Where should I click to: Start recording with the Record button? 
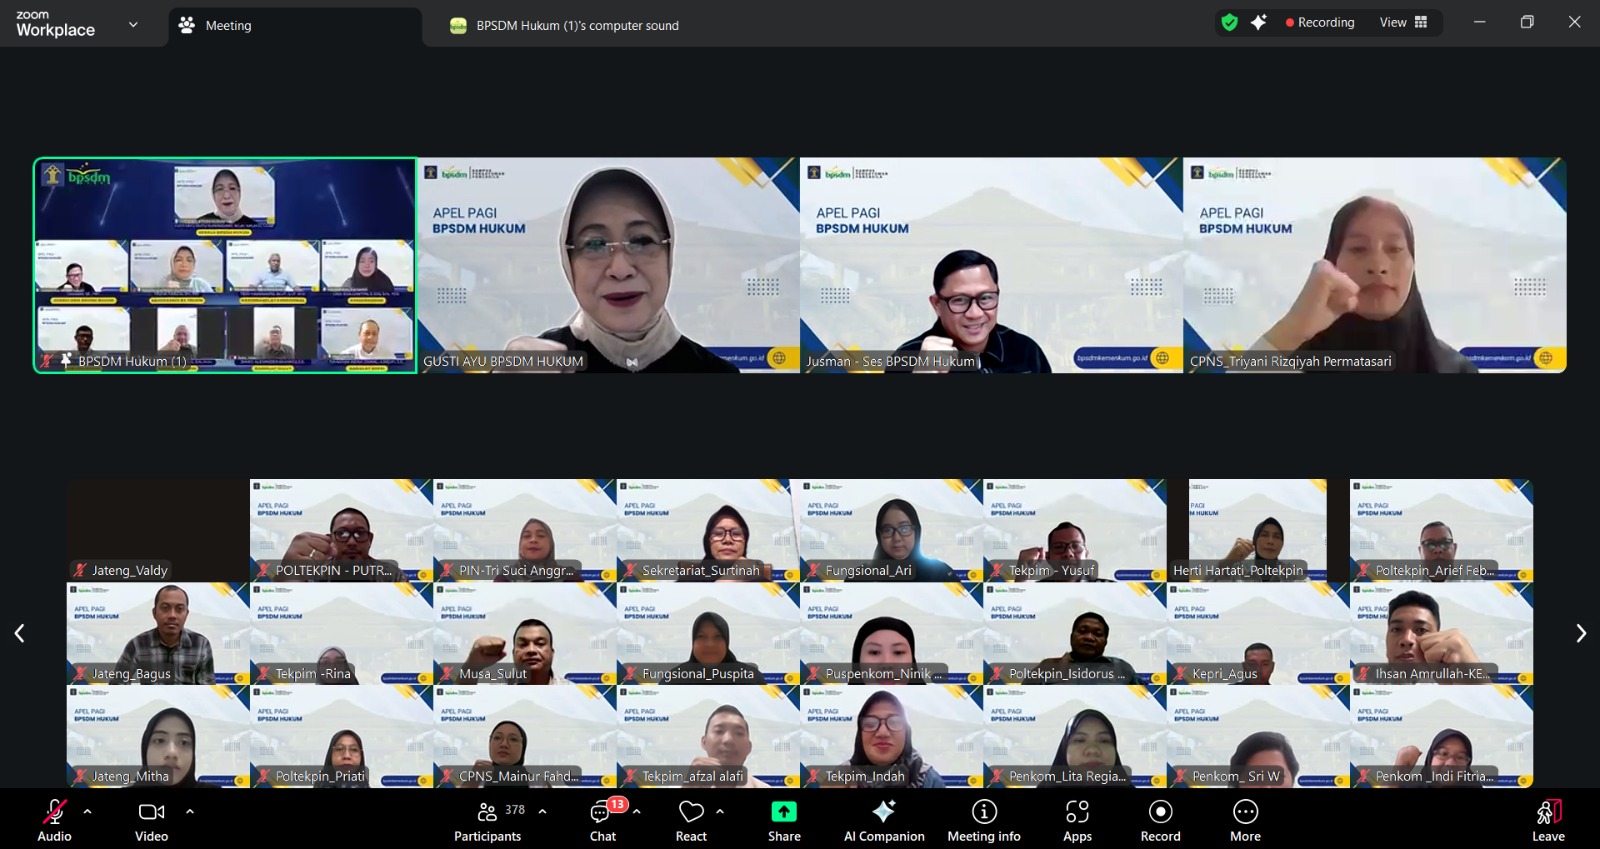pyautogui.click(x=1160, y=820)
